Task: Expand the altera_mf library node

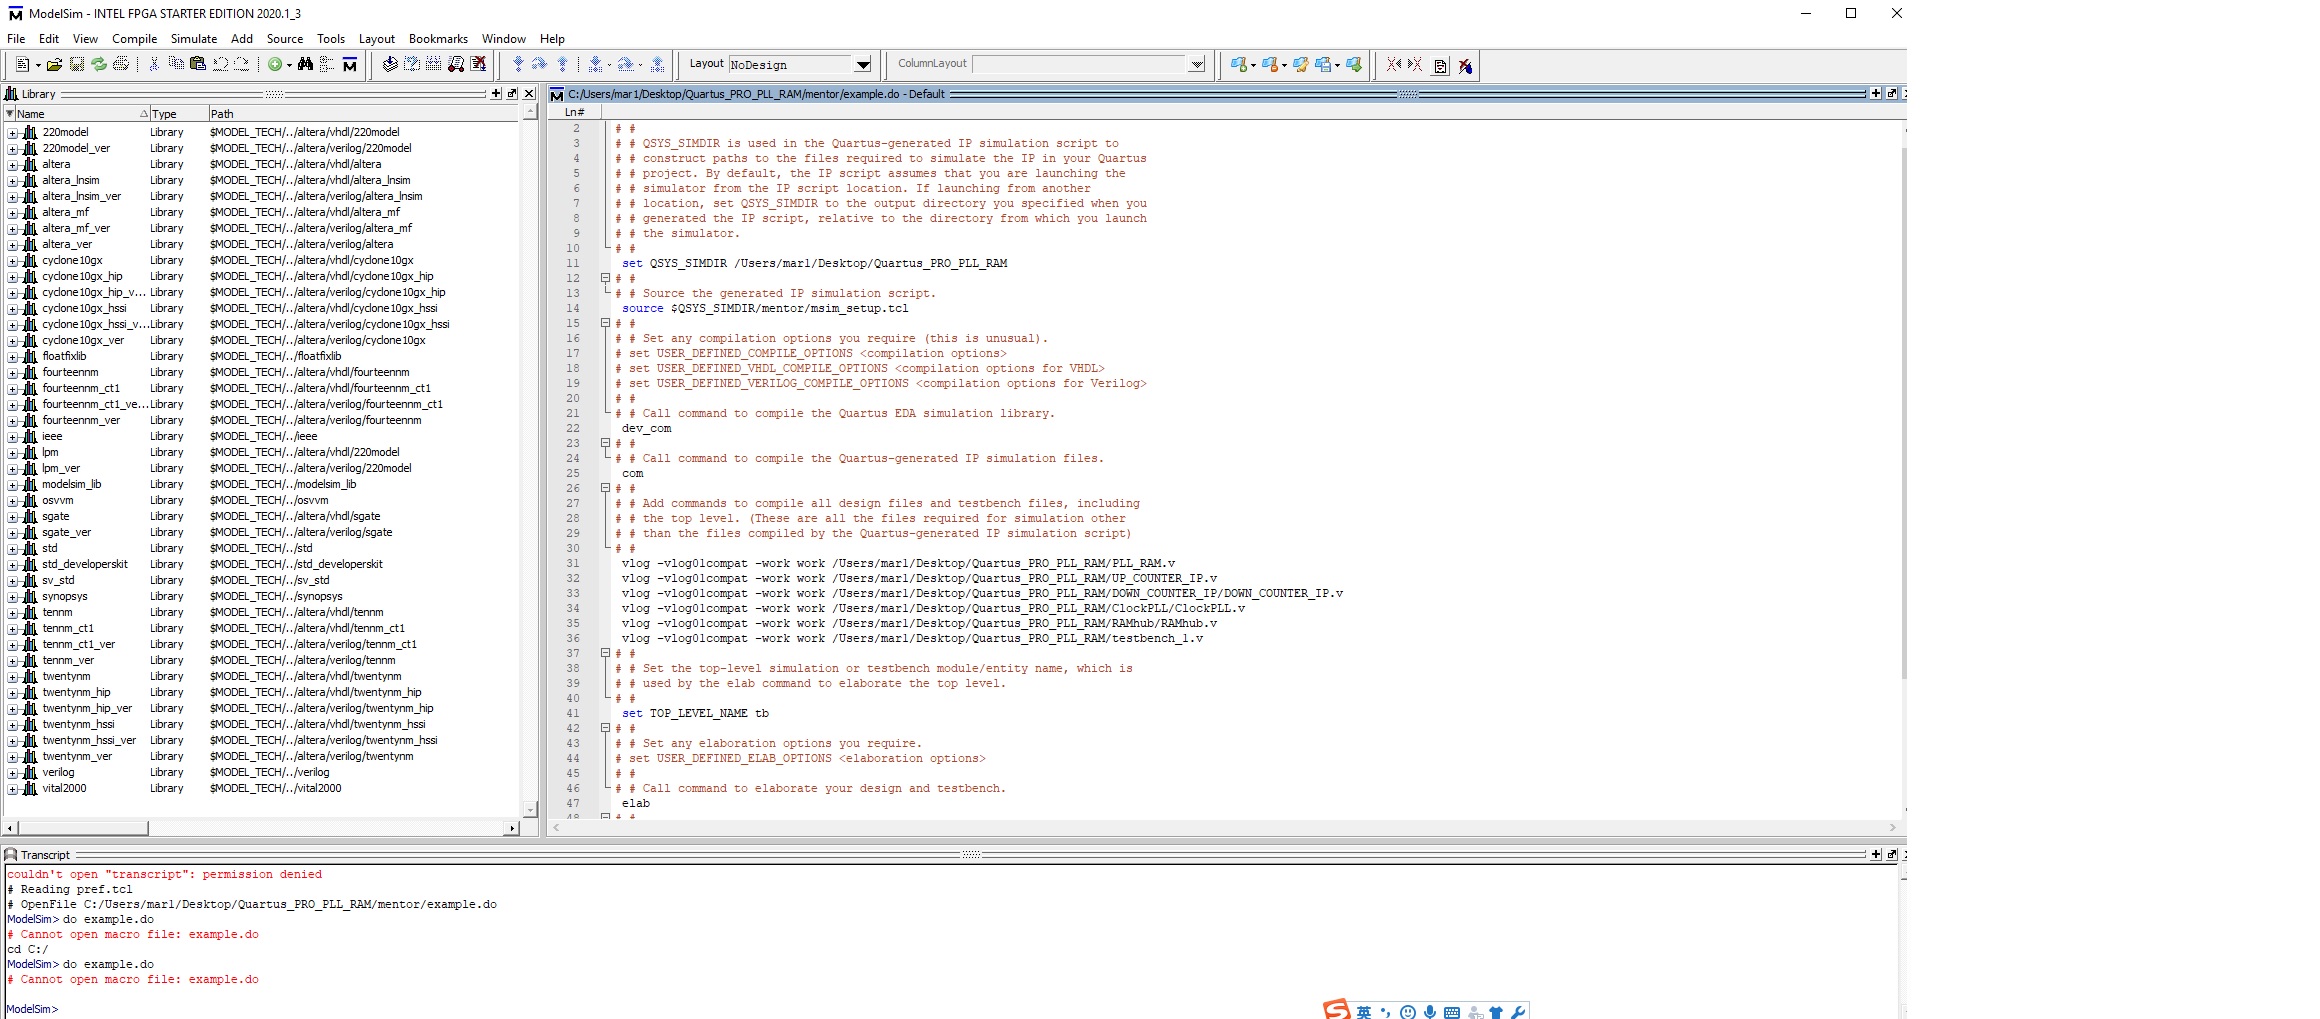Action: (x=12, y=213)
